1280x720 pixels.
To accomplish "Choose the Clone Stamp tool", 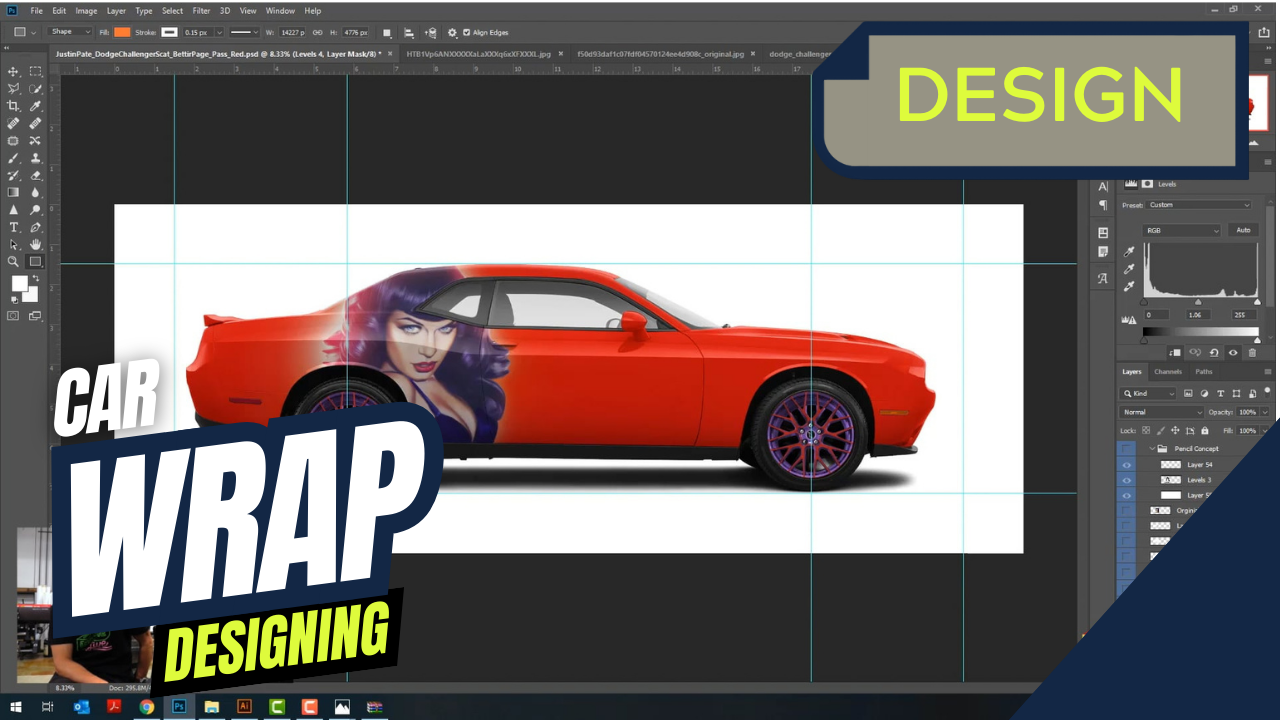I will (x=36, y=158).
